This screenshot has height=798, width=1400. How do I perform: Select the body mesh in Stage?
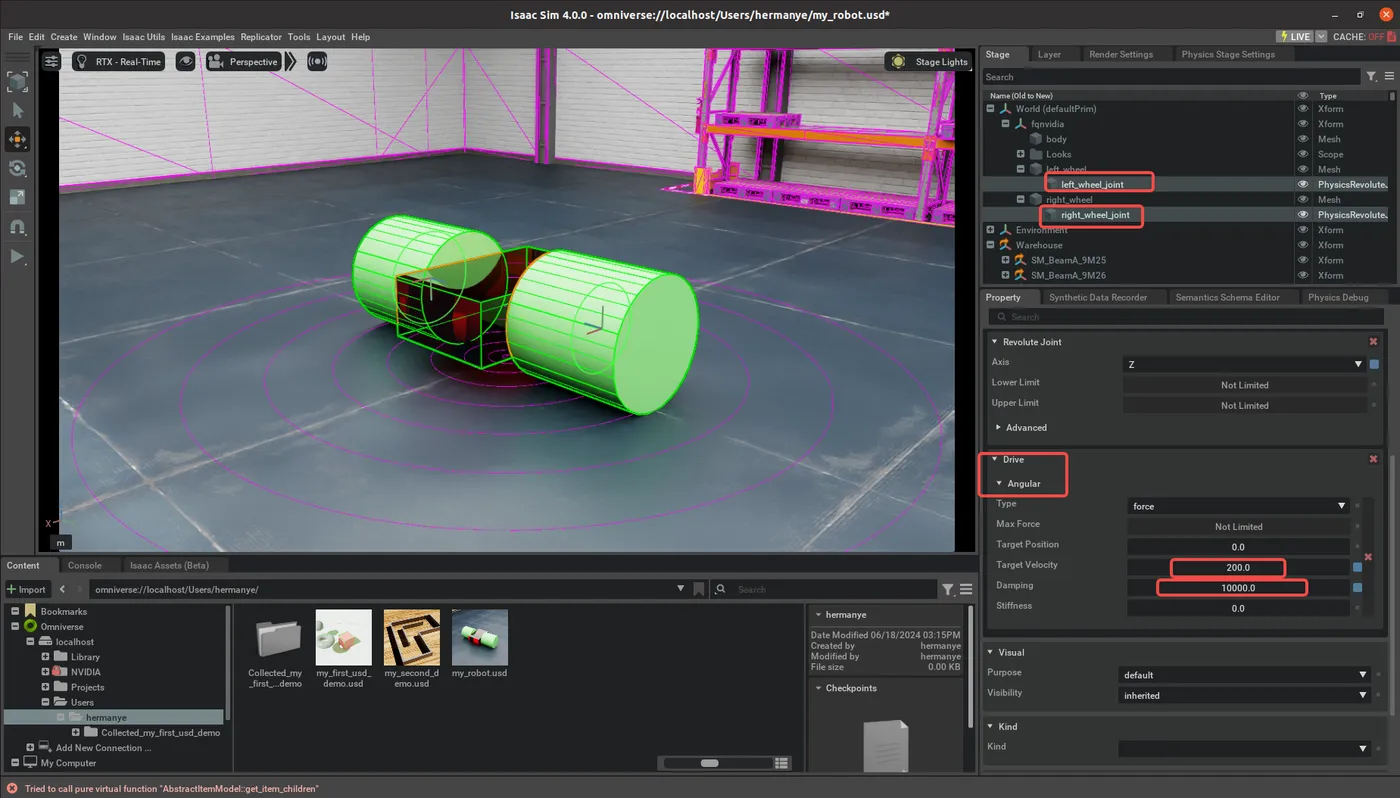click(1056, 139)
